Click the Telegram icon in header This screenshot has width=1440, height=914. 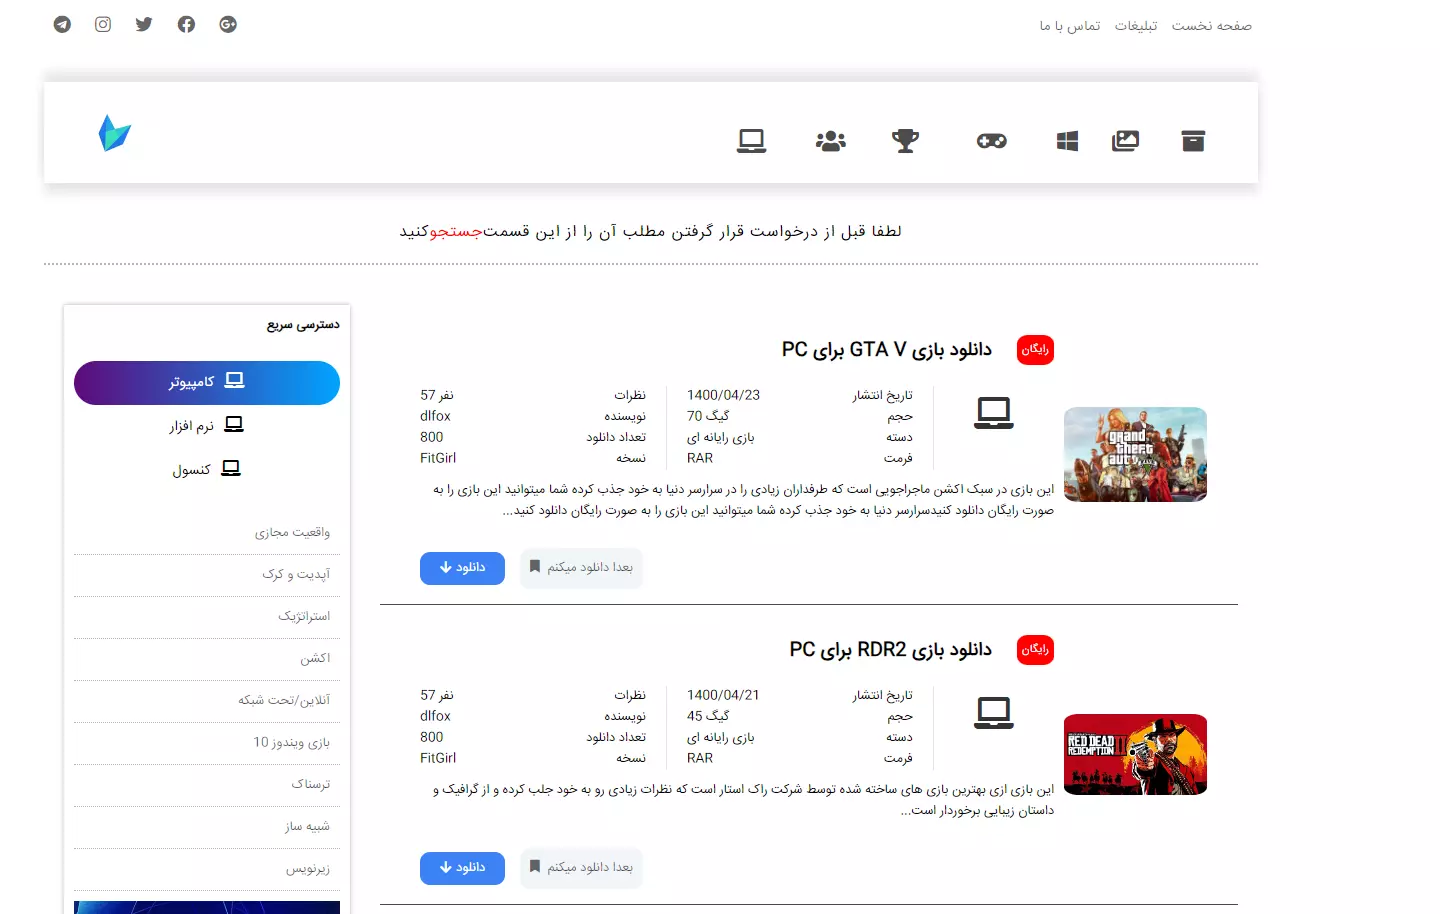tap(62, 24)
